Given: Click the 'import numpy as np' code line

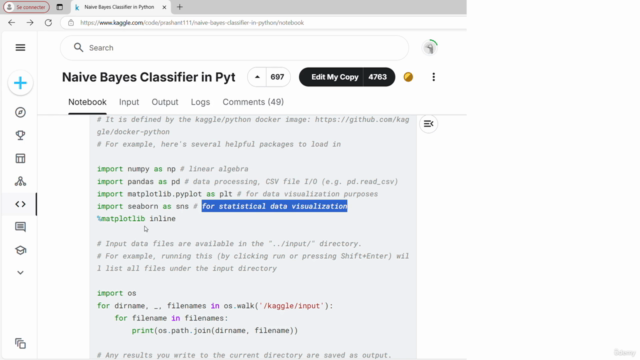Looking at the screenshot, I should 172,169.
